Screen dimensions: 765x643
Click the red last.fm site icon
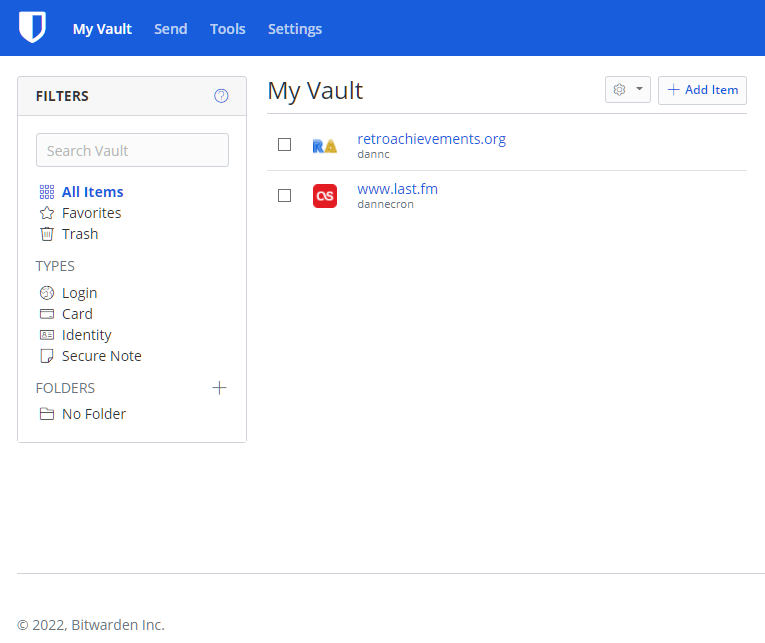click(324, 196)
